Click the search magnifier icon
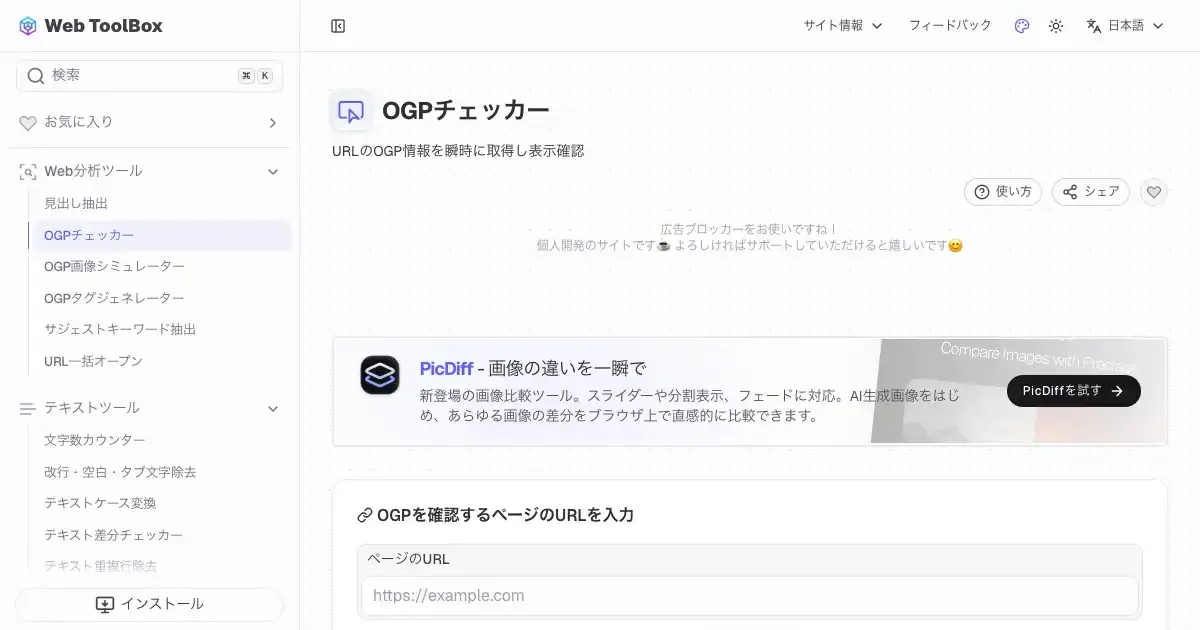The width and height of the screenshot is (1200, 630). pos(36,76)
